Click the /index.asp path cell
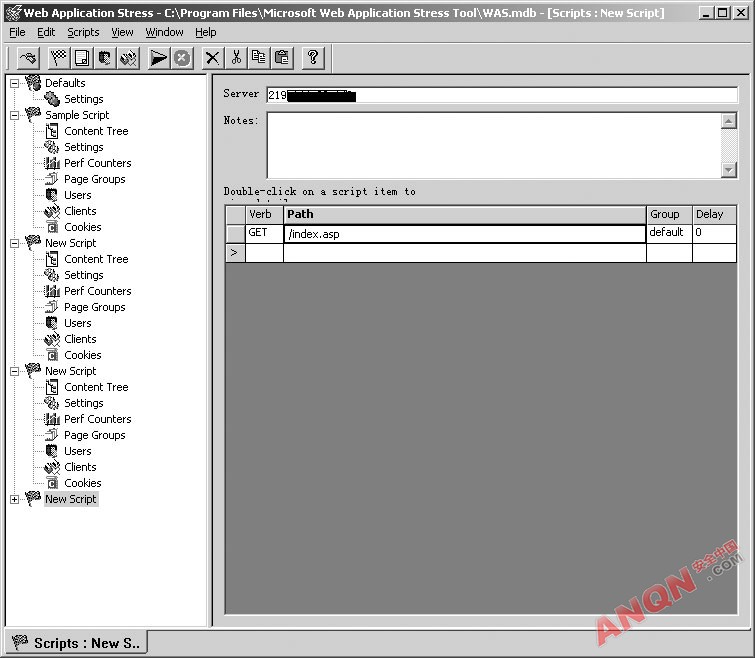Screen dimensions: 755x658 click(x=465, y=234)
